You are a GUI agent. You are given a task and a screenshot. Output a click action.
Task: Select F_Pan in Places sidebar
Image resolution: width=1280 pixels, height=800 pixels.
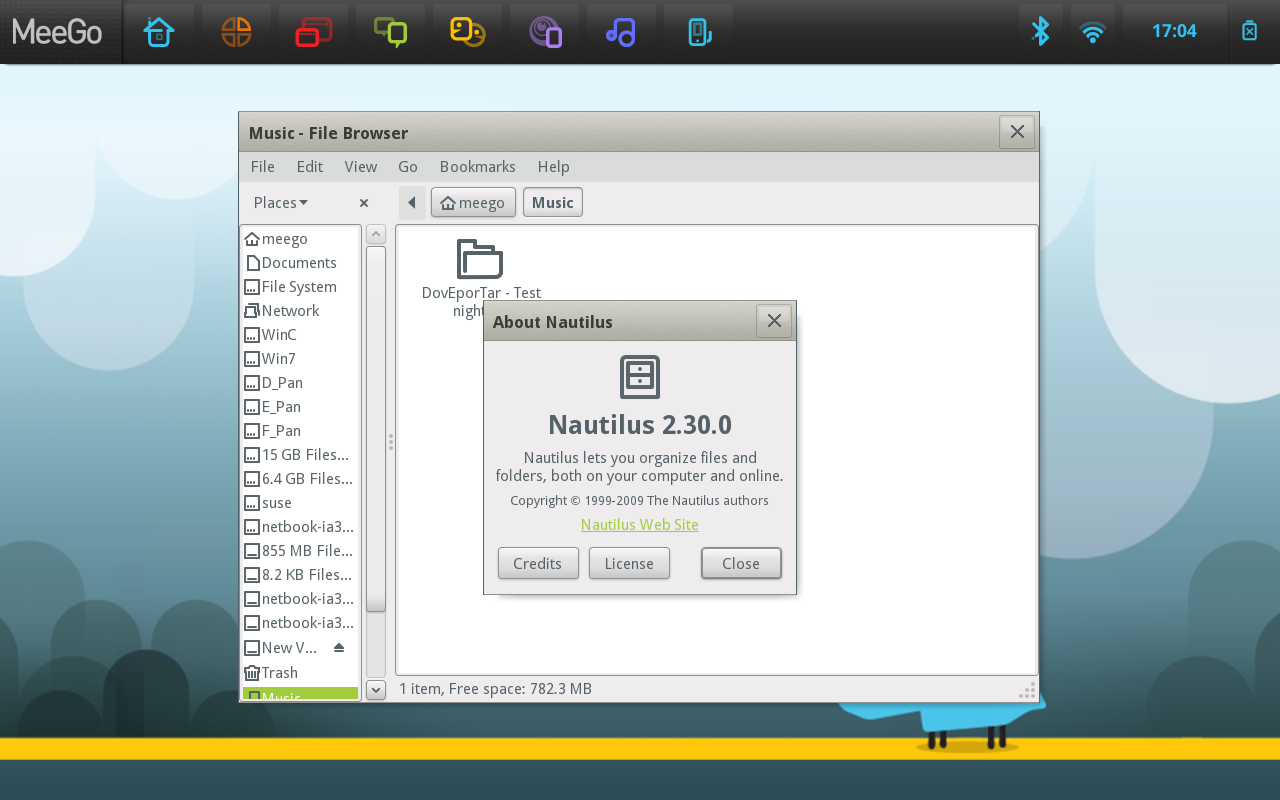tap(300, 431)
